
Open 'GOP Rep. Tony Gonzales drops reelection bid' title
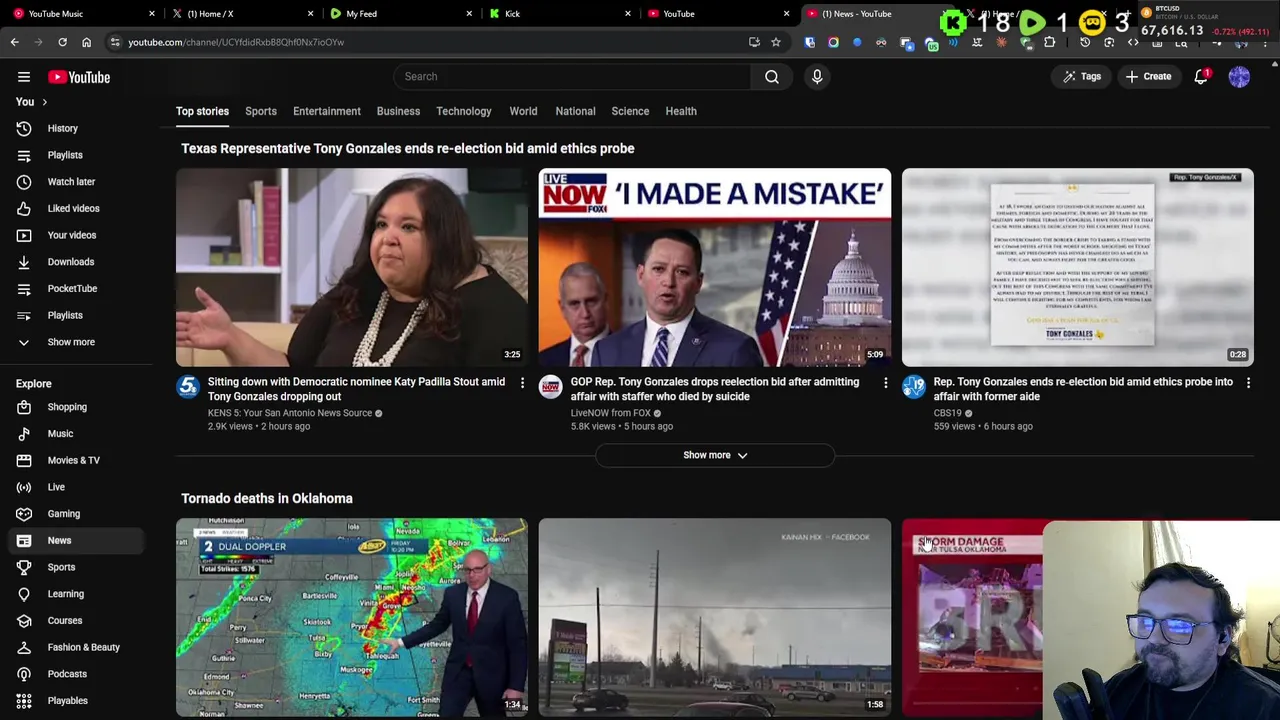point(714,389)
